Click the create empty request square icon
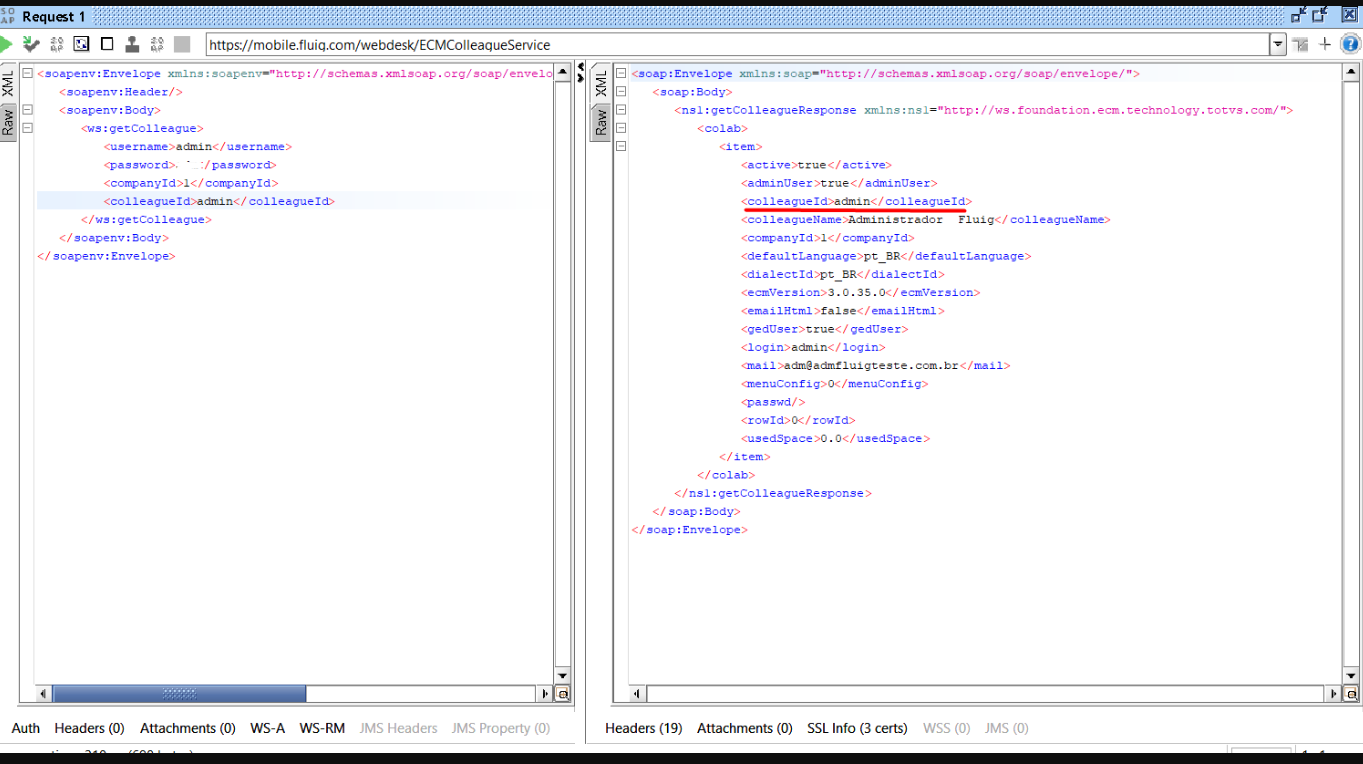Image resolution: width=1363 pixels, height=764 pixels. [x=107, y=44]
